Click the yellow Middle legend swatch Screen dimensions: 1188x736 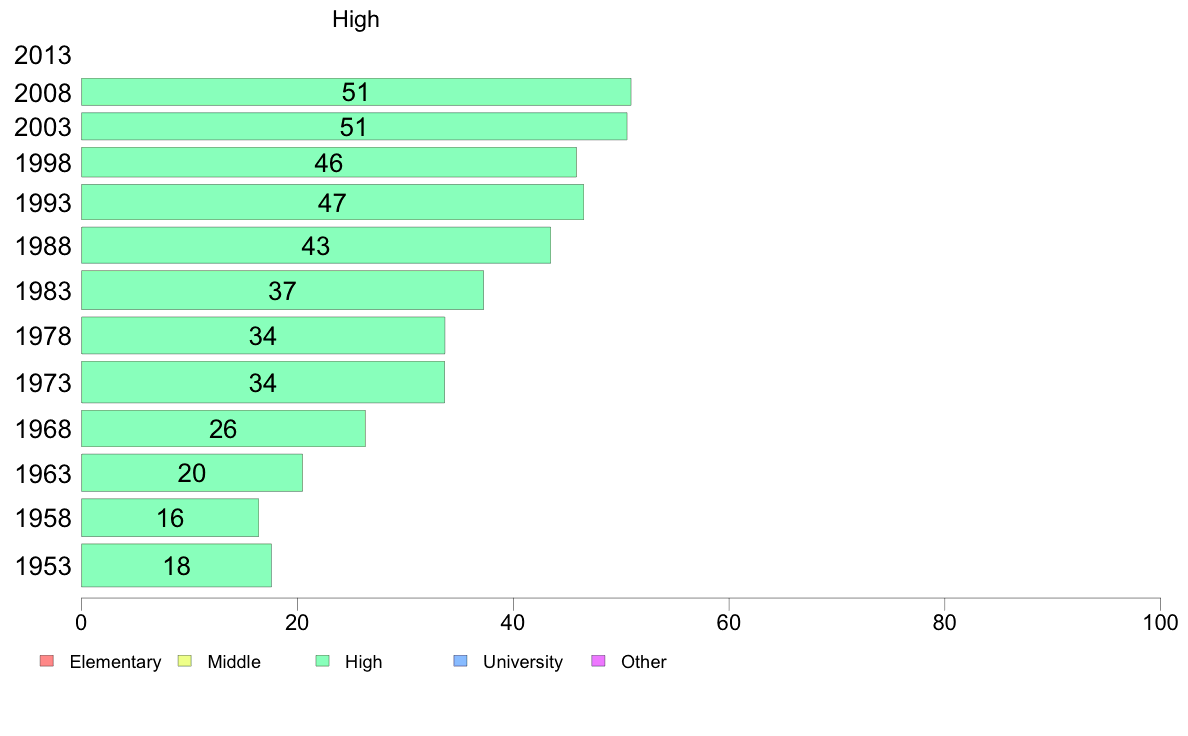click(x=185, y=661)
